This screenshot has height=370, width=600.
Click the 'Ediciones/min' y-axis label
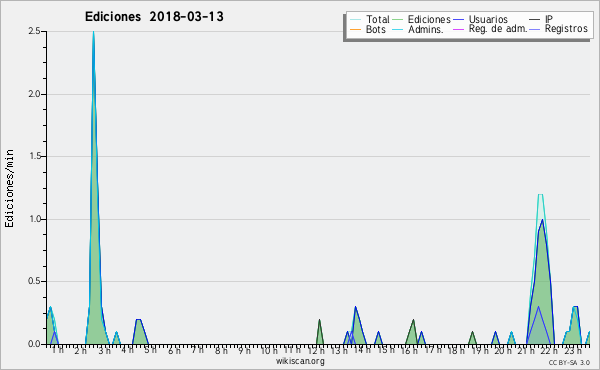pos(9,188)
